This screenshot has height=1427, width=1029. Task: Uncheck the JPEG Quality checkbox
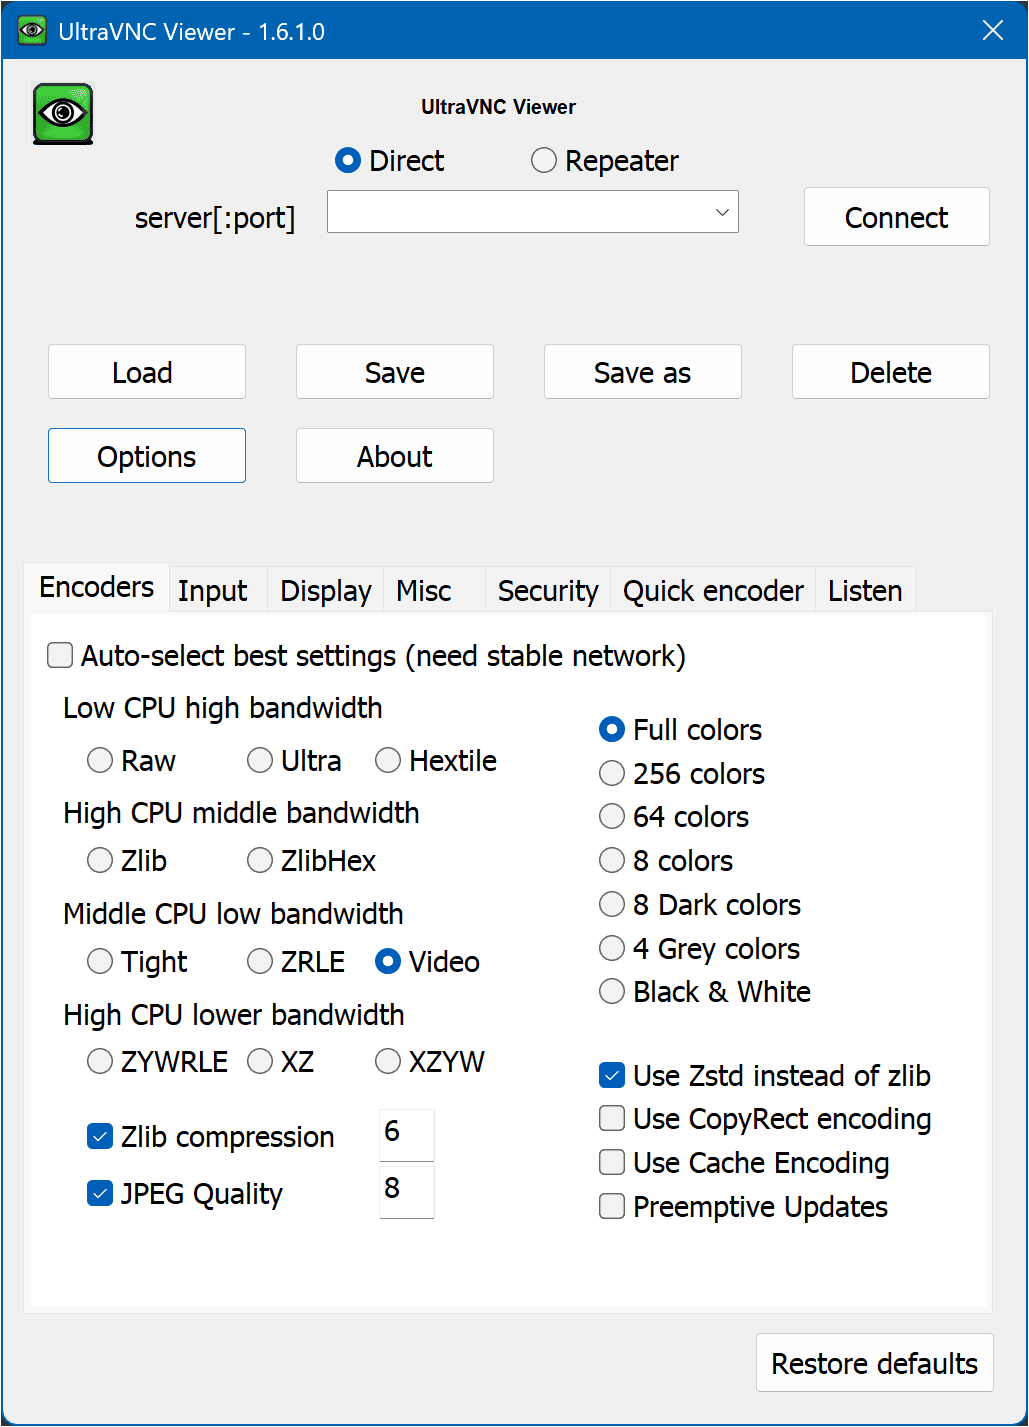point(100,1193)
